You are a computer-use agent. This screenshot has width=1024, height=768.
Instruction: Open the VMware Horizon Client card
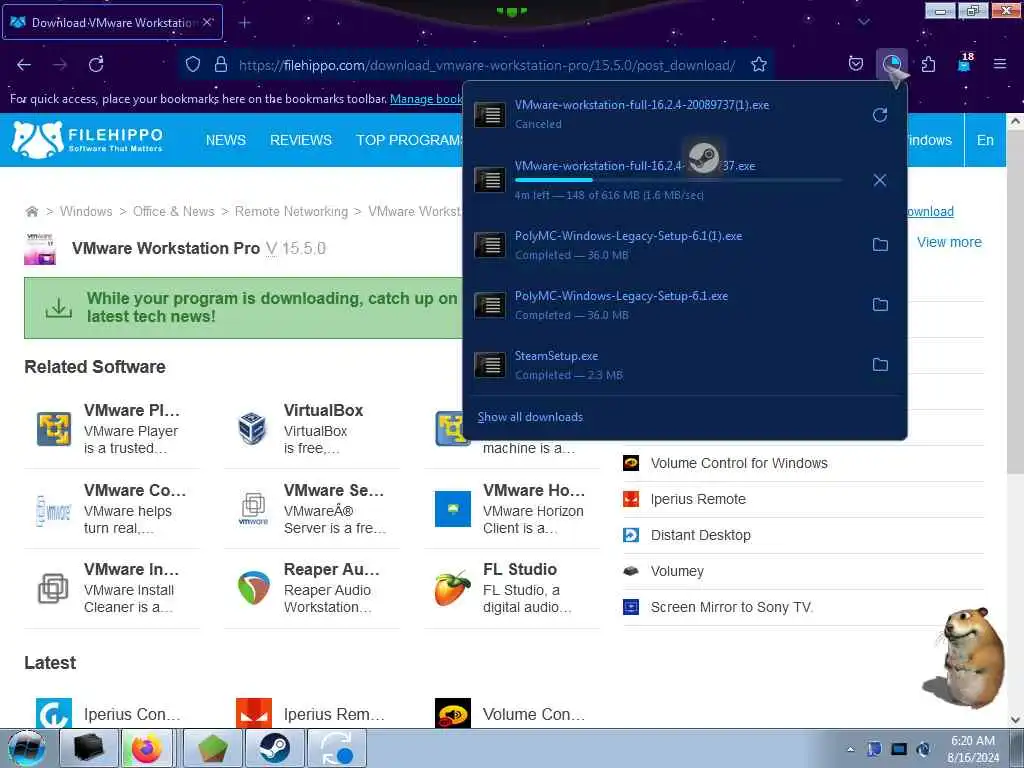[512, 508]
